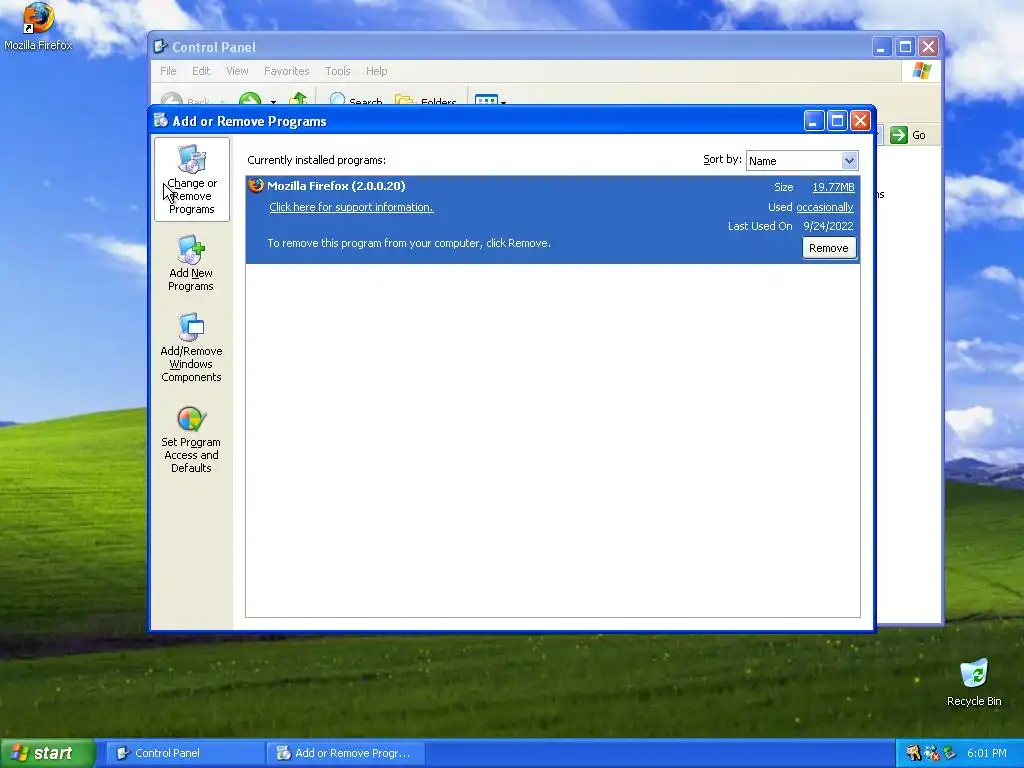Click the occasionally usage link
Screen dimensions: 1024x768
825,207
